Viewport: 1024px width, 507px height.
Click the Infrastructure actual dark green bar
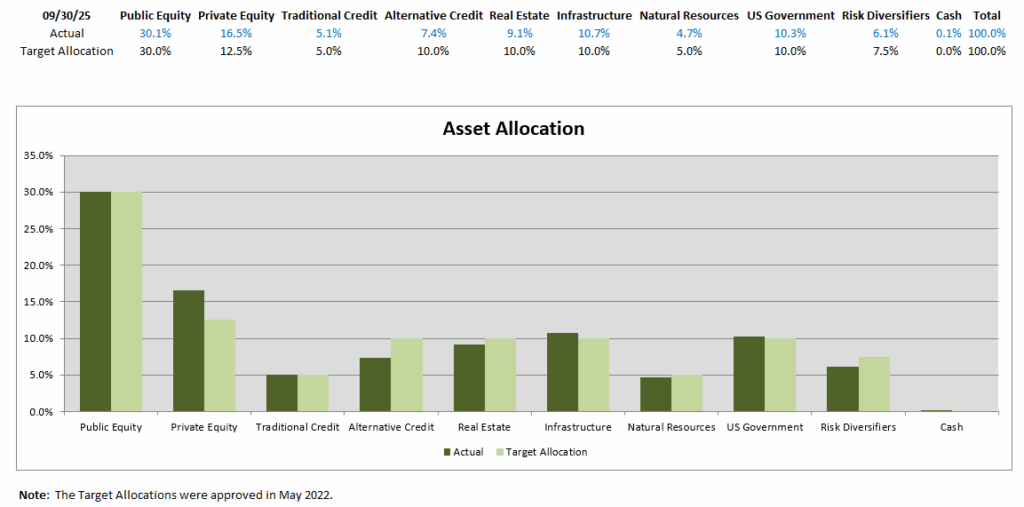pos(562,372)
